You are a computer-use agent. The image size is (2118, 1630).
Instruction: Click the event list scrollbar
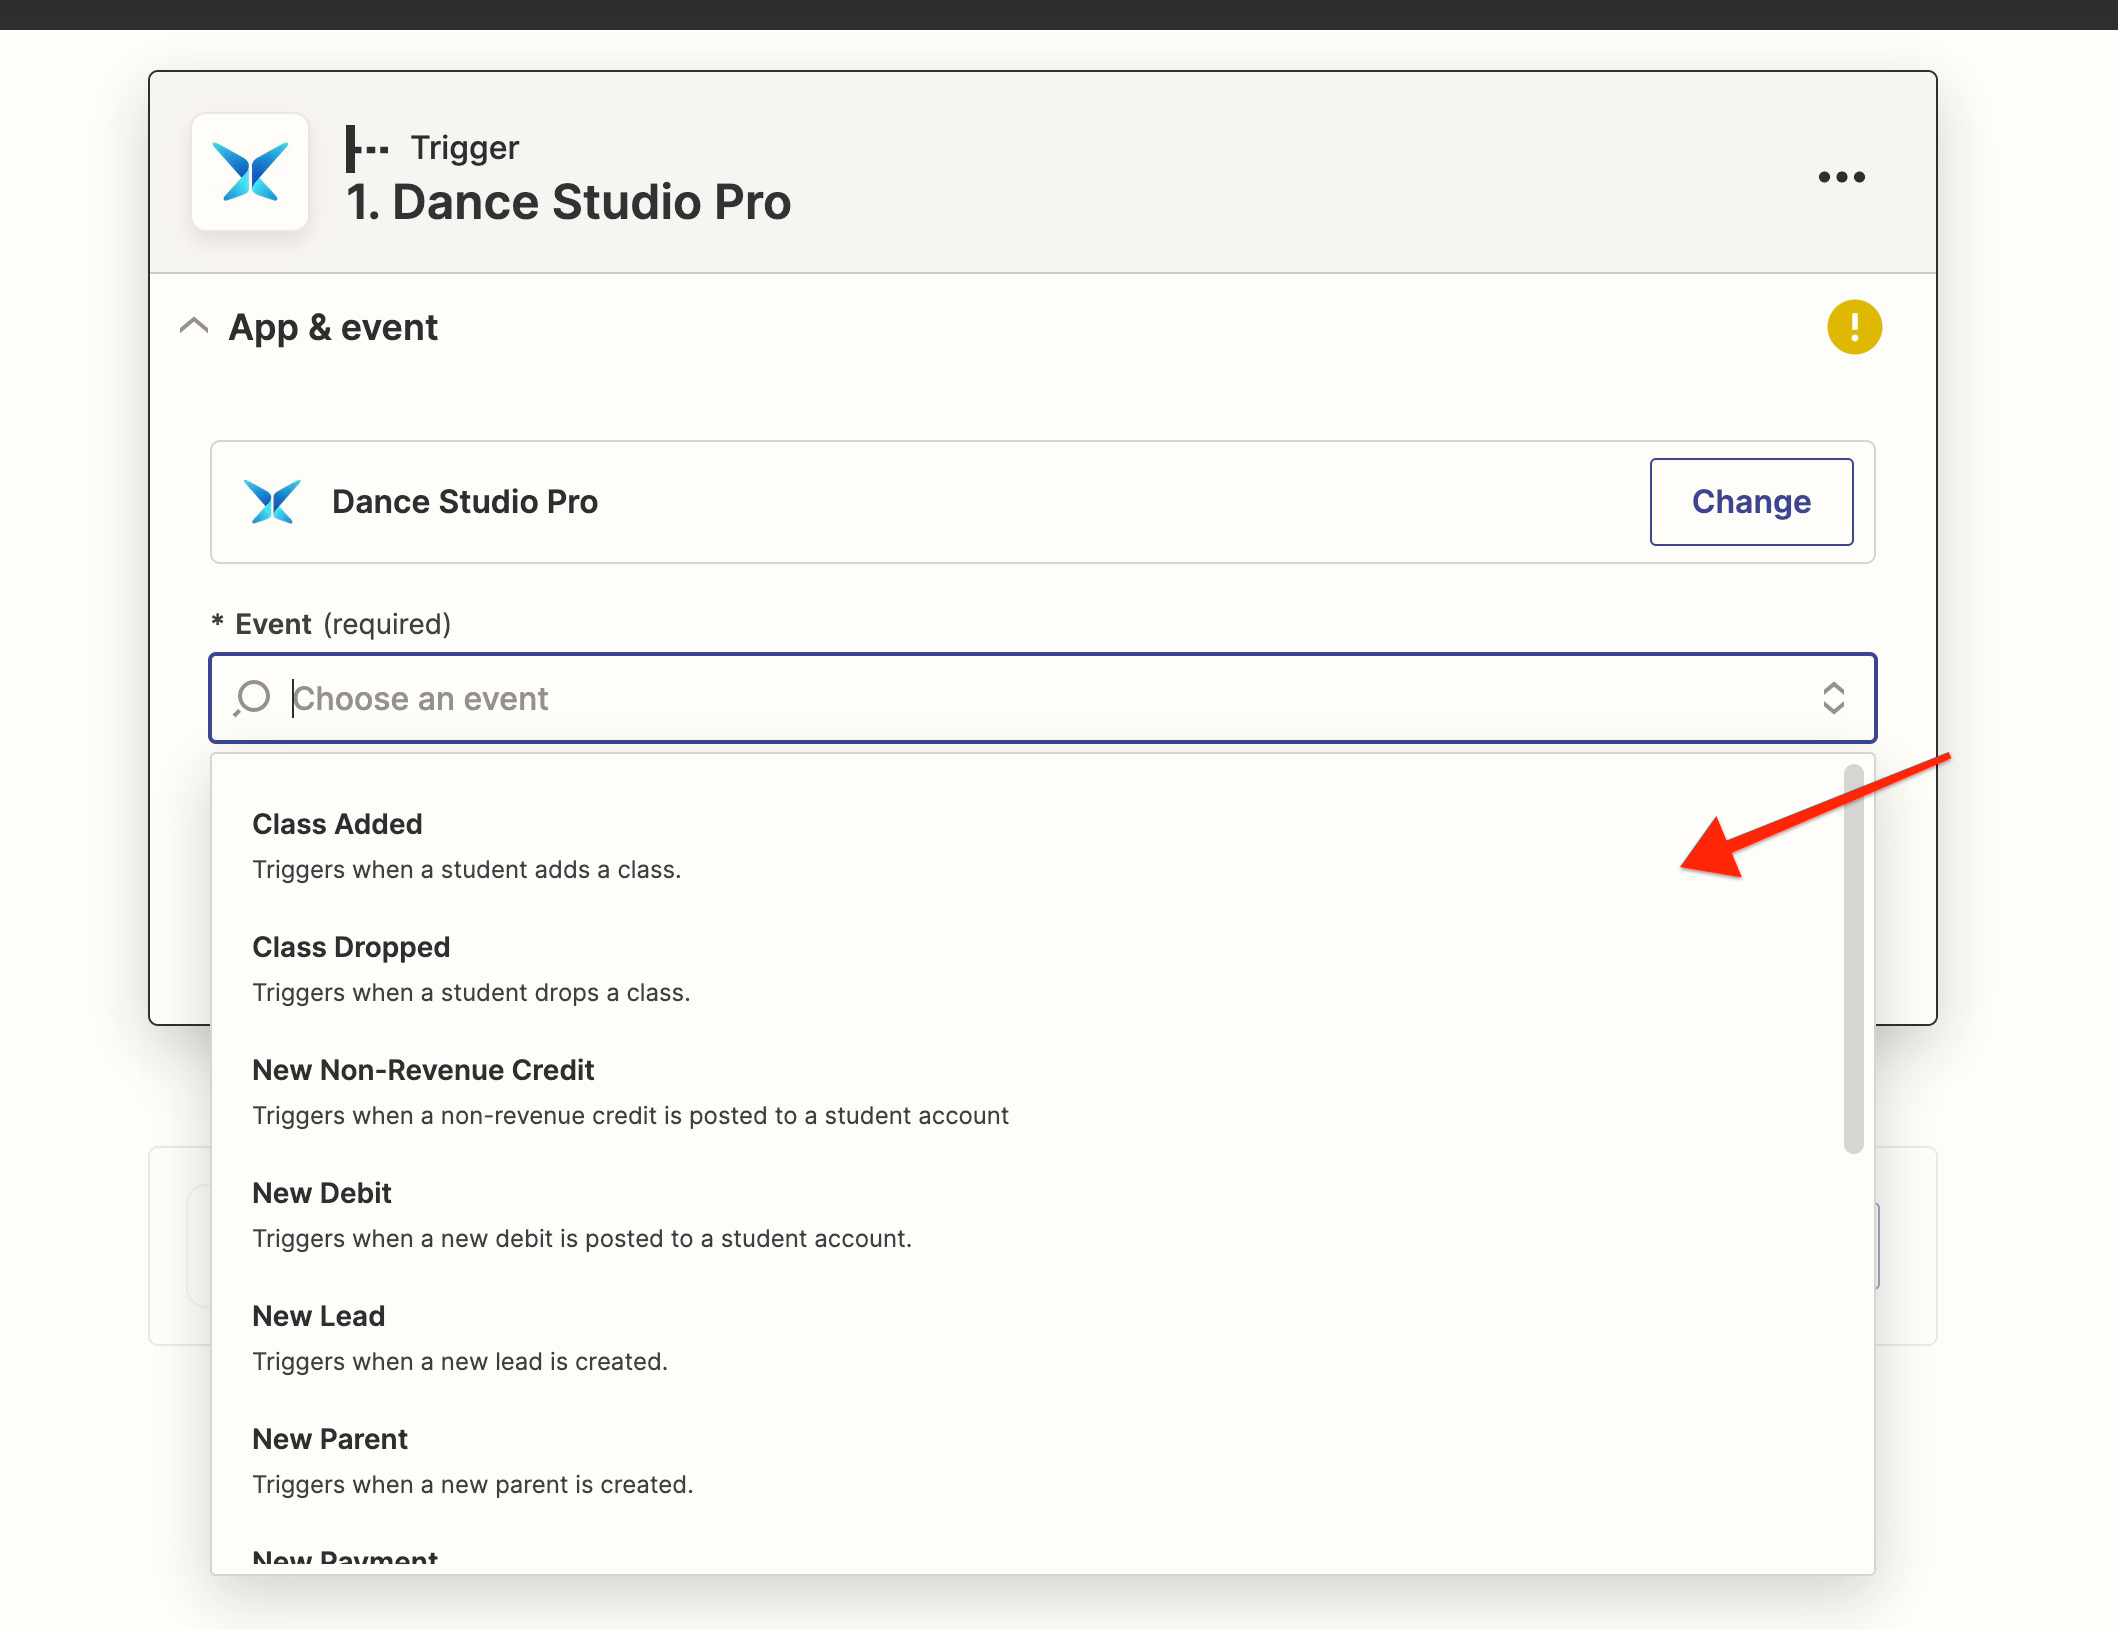pos(1853,959)
